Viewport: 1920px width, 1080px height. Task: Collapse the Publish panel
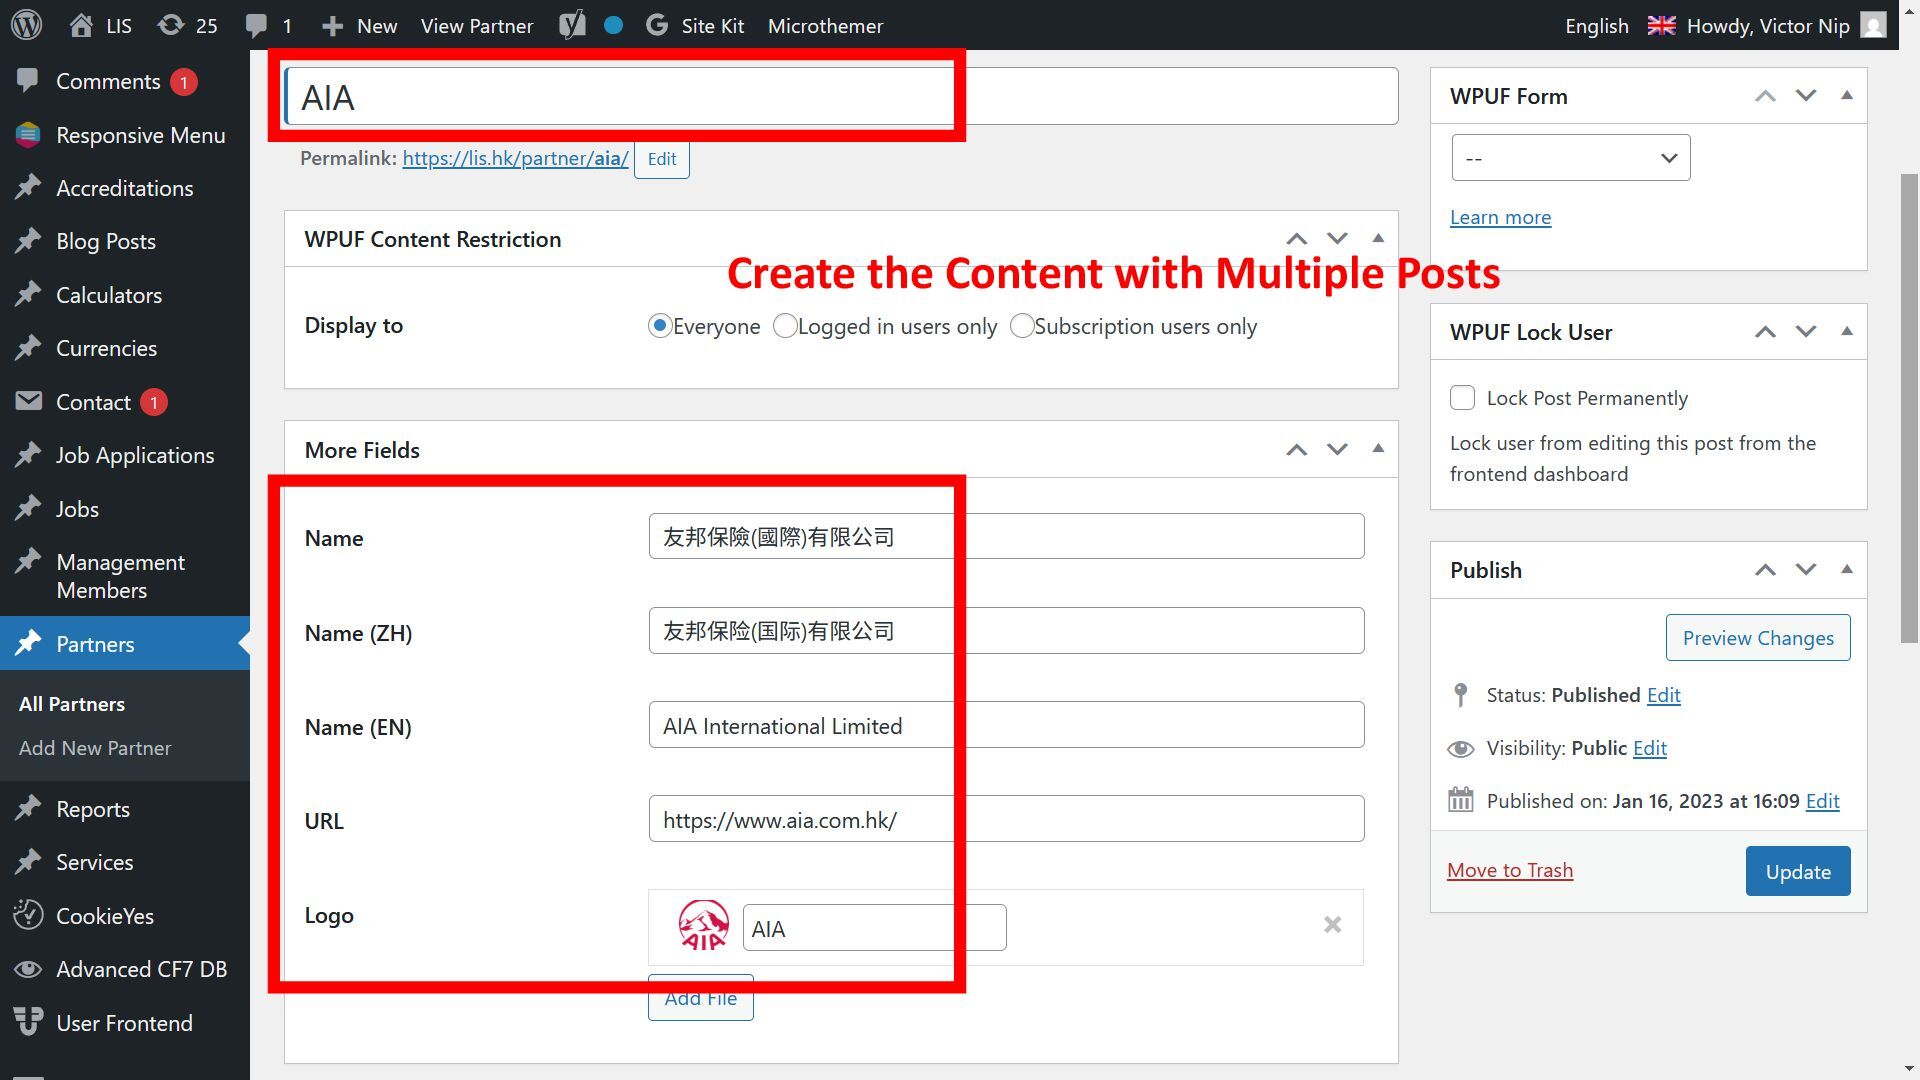(1846, 569)
